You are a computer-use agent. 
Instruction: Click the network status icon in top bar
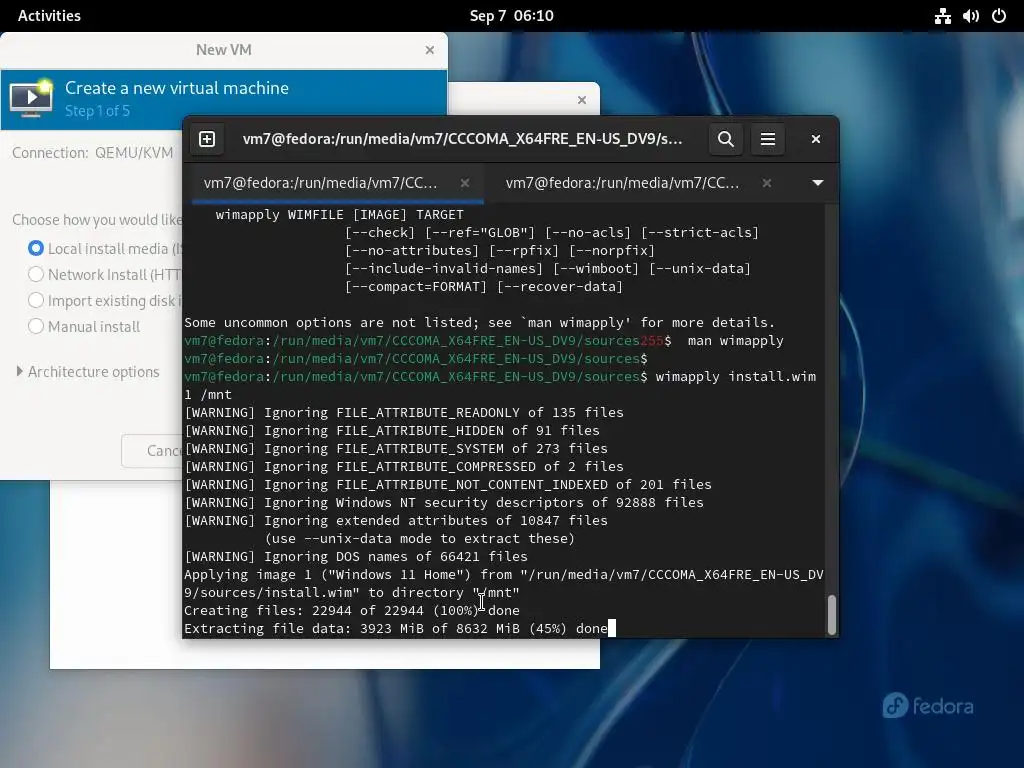tap(942, 16)
